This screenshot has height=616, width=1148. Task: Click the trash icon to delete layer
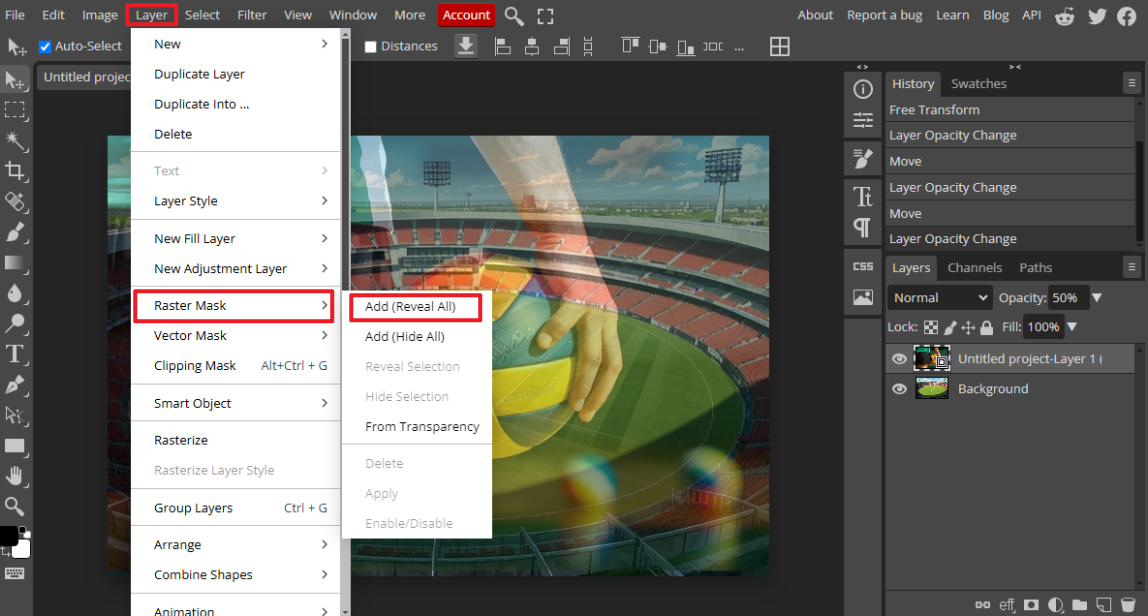[x=1128, y=605]
